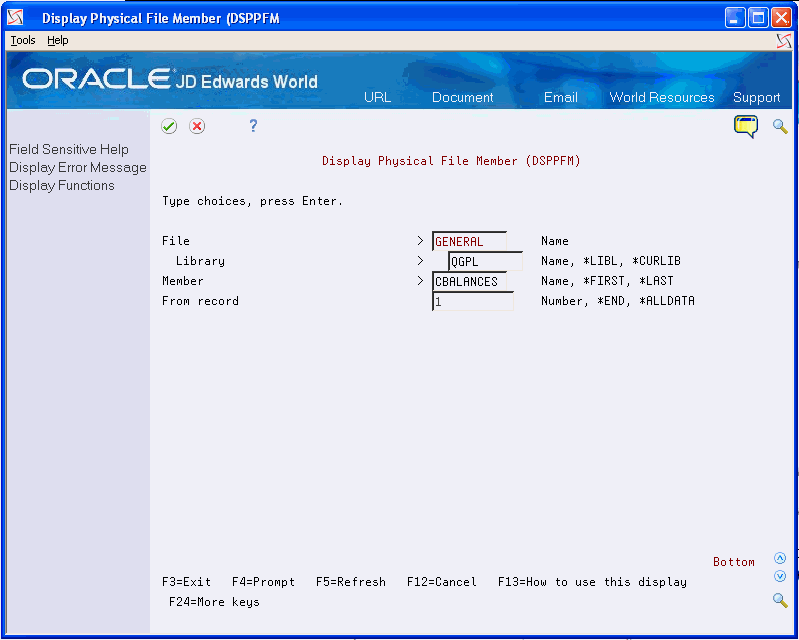Click F13=How to use this display

click(x=592, y=582)
